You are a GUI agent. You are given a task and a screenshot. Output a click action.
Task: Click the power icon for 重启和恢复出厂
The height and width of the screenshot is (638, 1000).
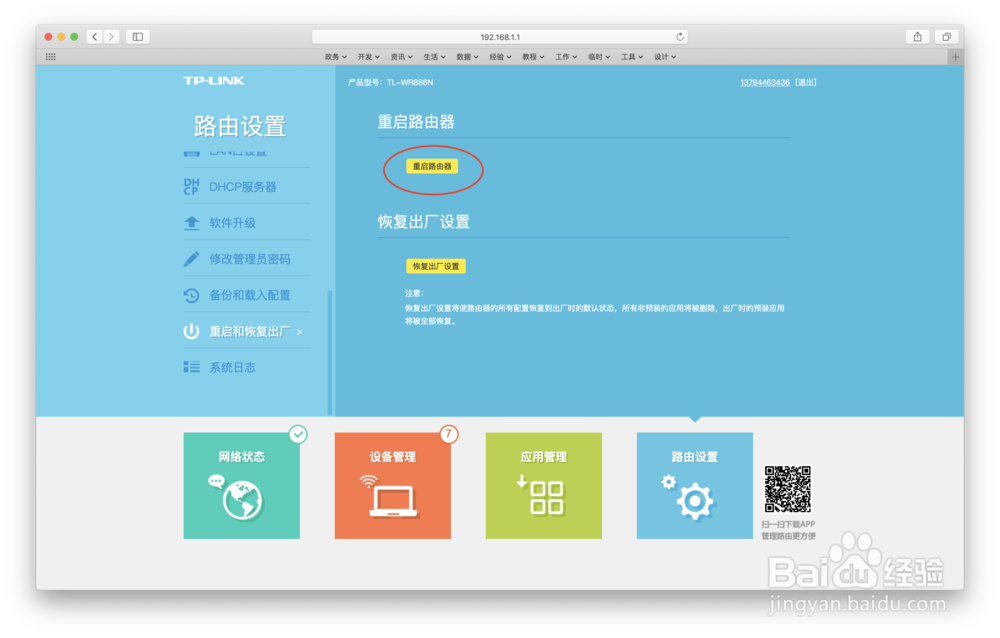click(191, 331)
